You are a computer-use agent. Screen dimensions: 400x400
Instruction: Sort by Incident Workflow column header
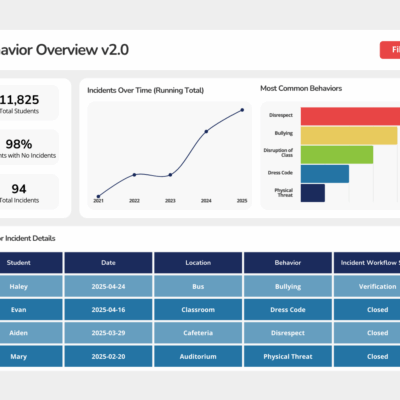[x=367, y=263]
